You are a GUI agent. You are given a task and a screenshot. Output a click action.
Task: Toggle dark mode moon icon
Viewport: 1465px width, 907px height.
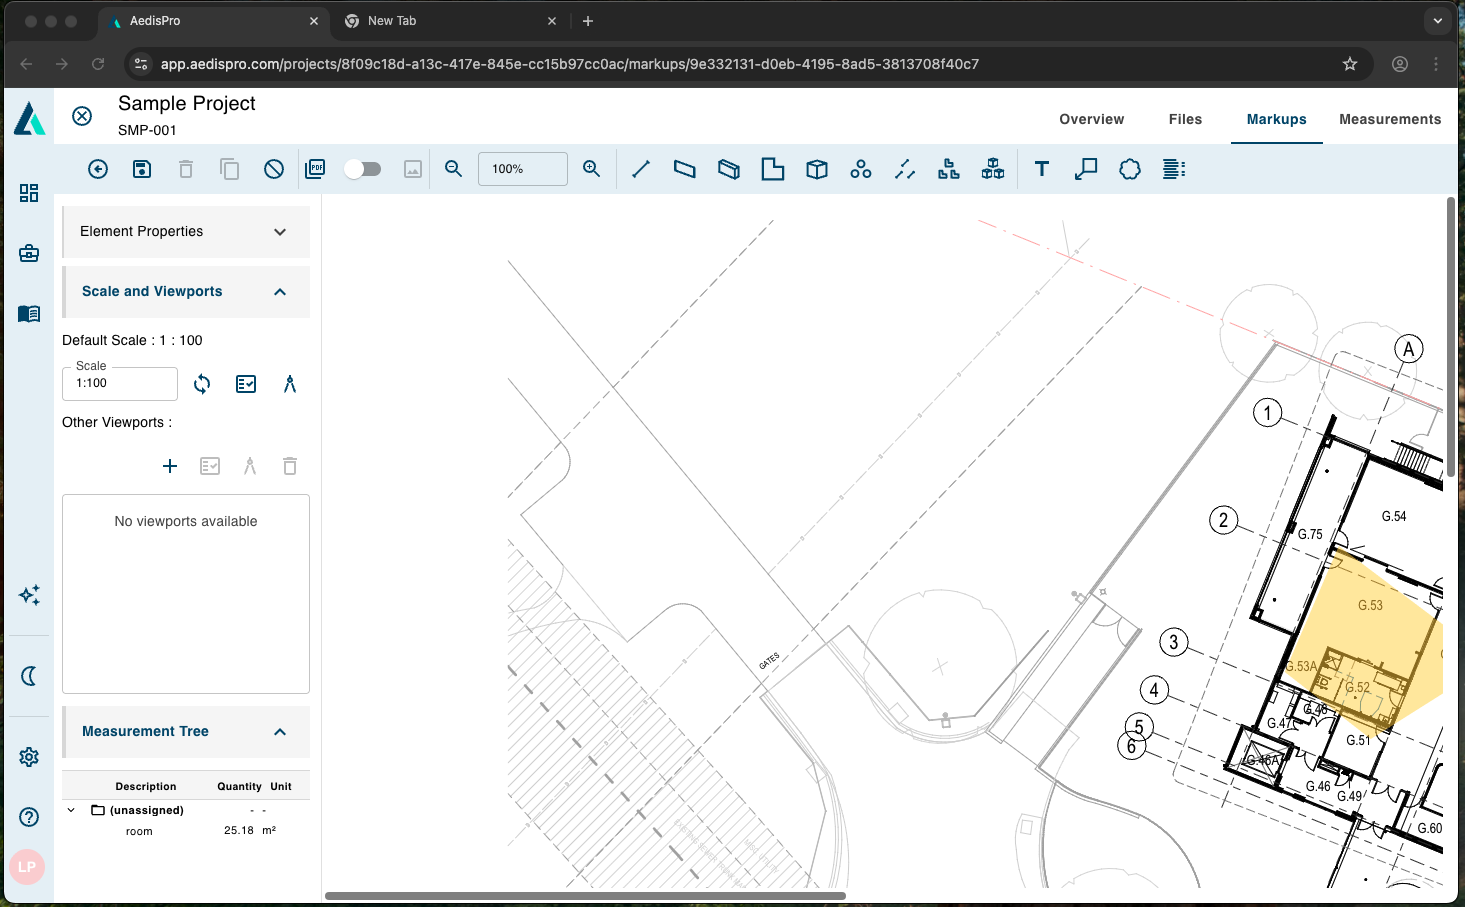[29, 676]
